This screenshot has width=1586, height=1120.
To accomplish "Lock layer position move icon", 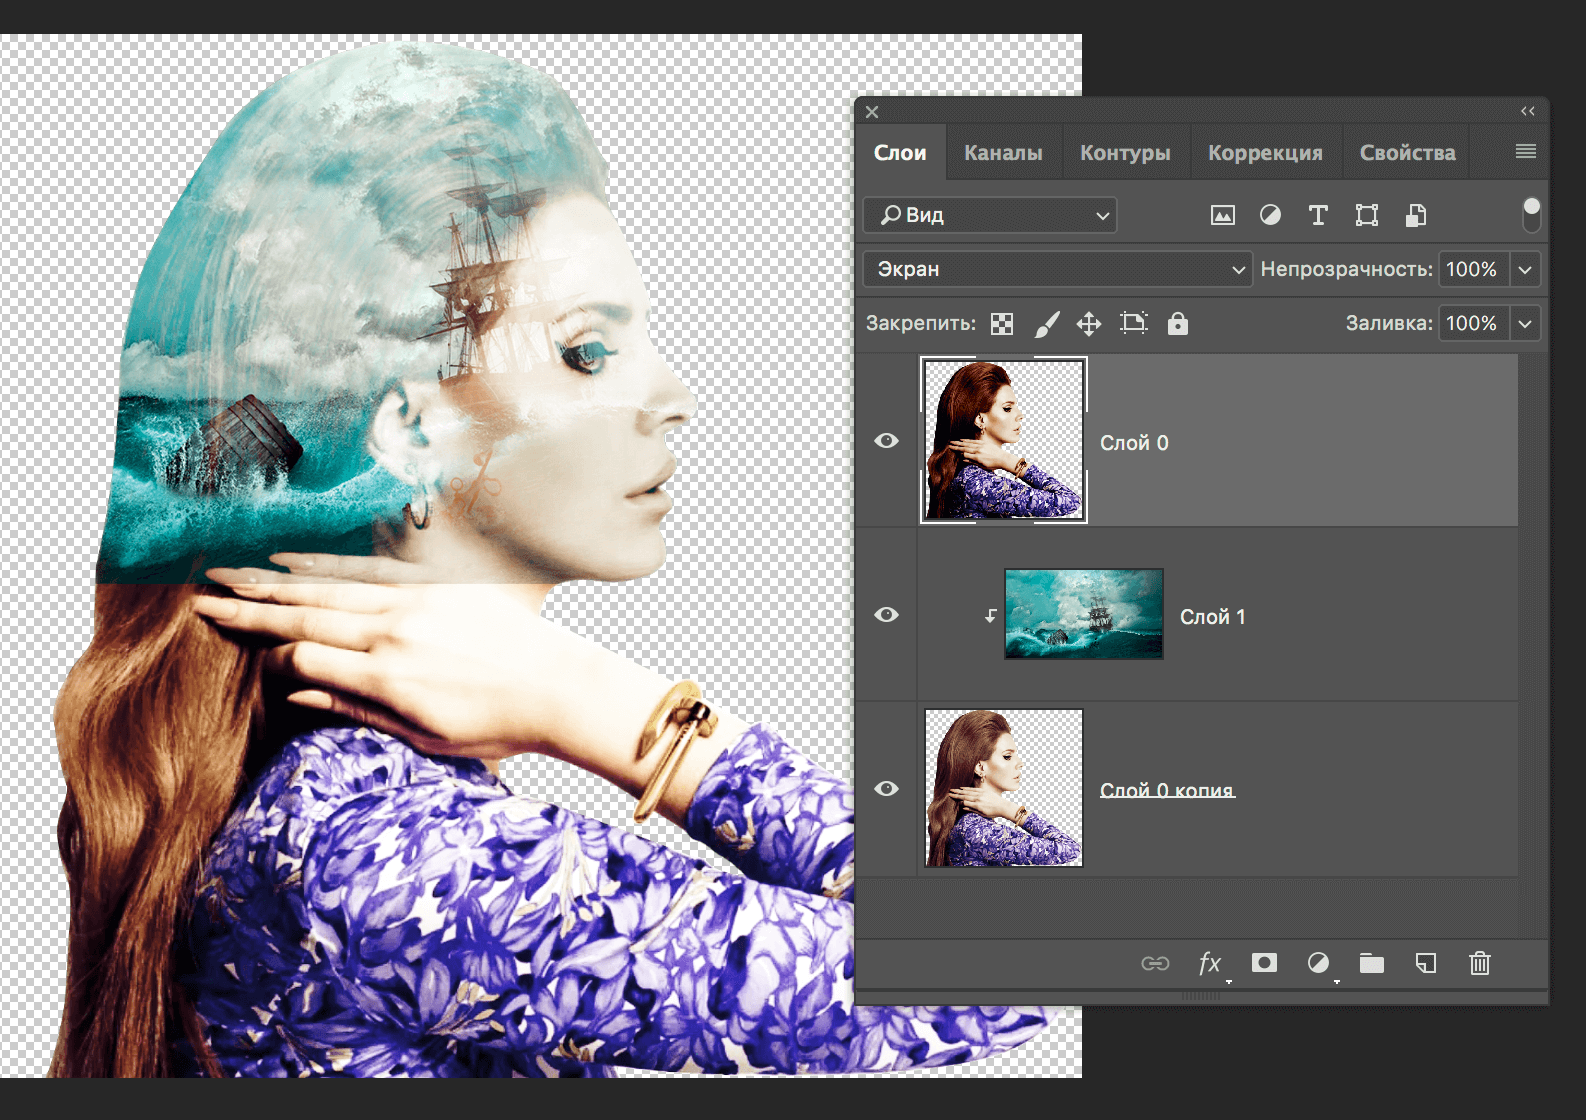I will (x=1089, y=324).
